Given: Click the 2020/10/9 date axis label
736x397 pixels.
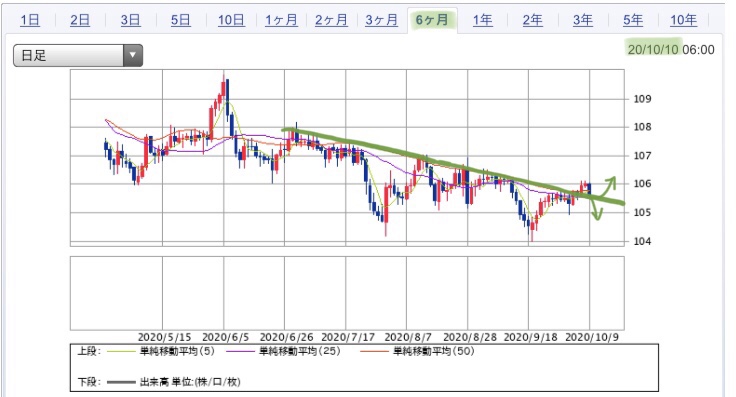Looking at the screenshot, I should 591,337.
